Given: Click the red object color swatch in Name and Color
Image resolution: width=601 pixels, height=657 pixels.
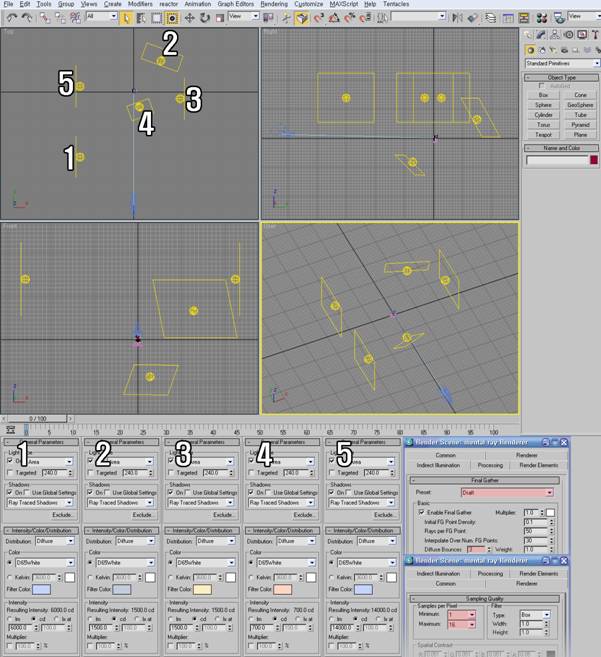Looking at the screenshot, I should pos(594,160).
